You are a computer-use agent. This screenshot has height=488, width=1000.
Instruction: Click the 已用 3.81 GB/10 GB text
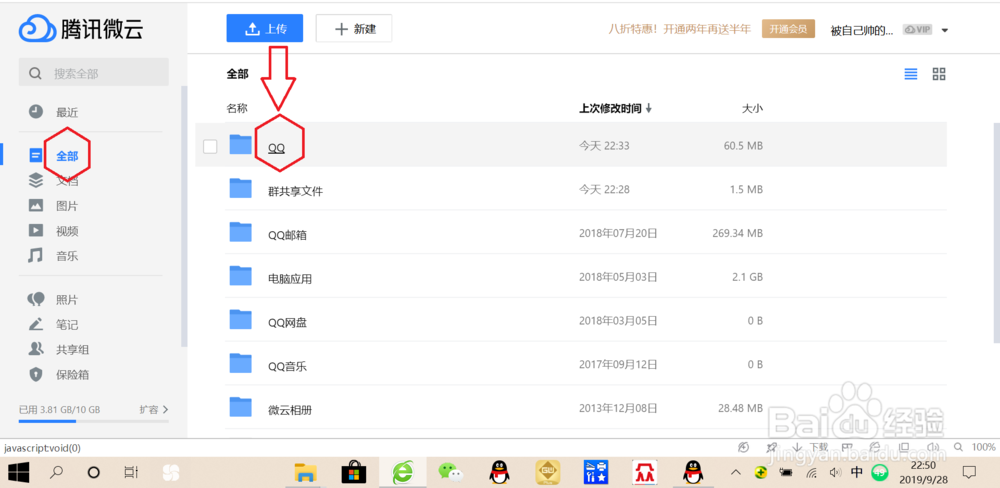pyautogui.click(x=59, y=410)
